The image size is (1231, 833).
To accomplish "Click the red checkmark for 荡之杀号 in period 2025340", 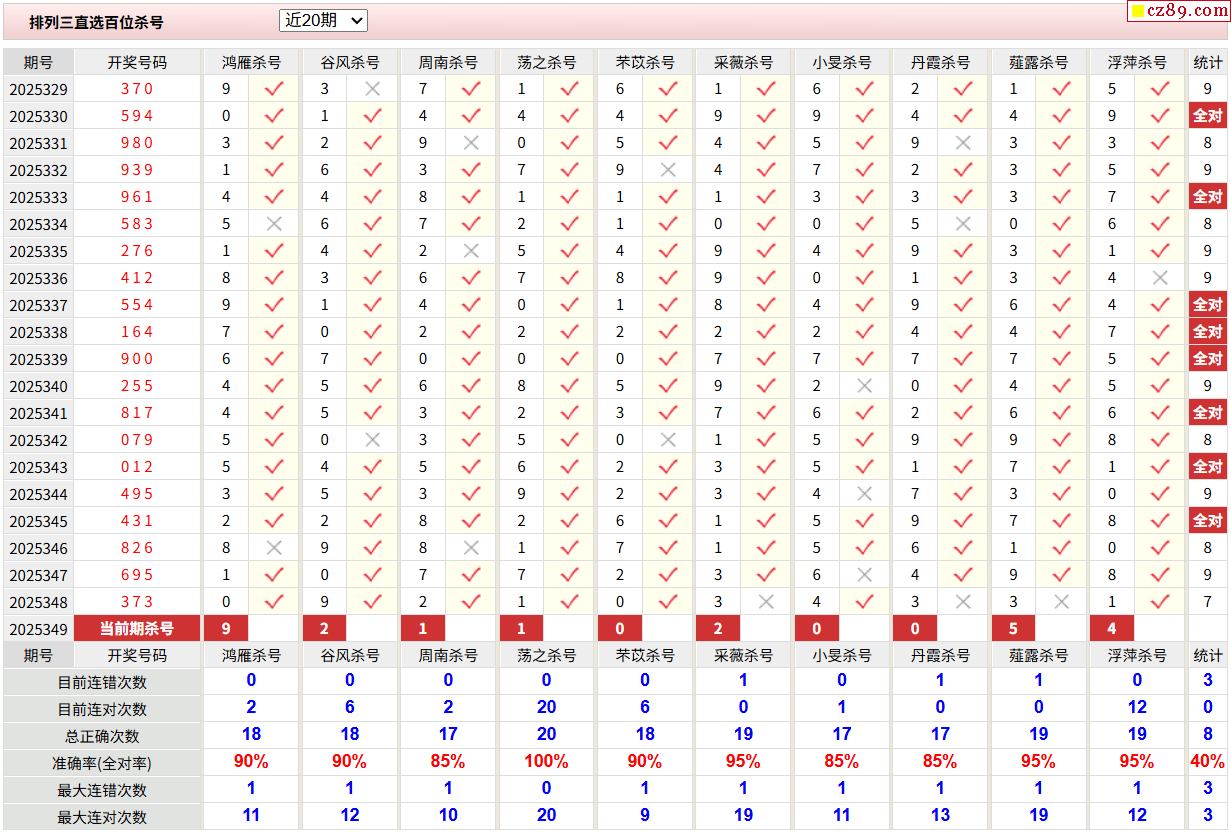I will pyautogui.click(x=569, y=386).
